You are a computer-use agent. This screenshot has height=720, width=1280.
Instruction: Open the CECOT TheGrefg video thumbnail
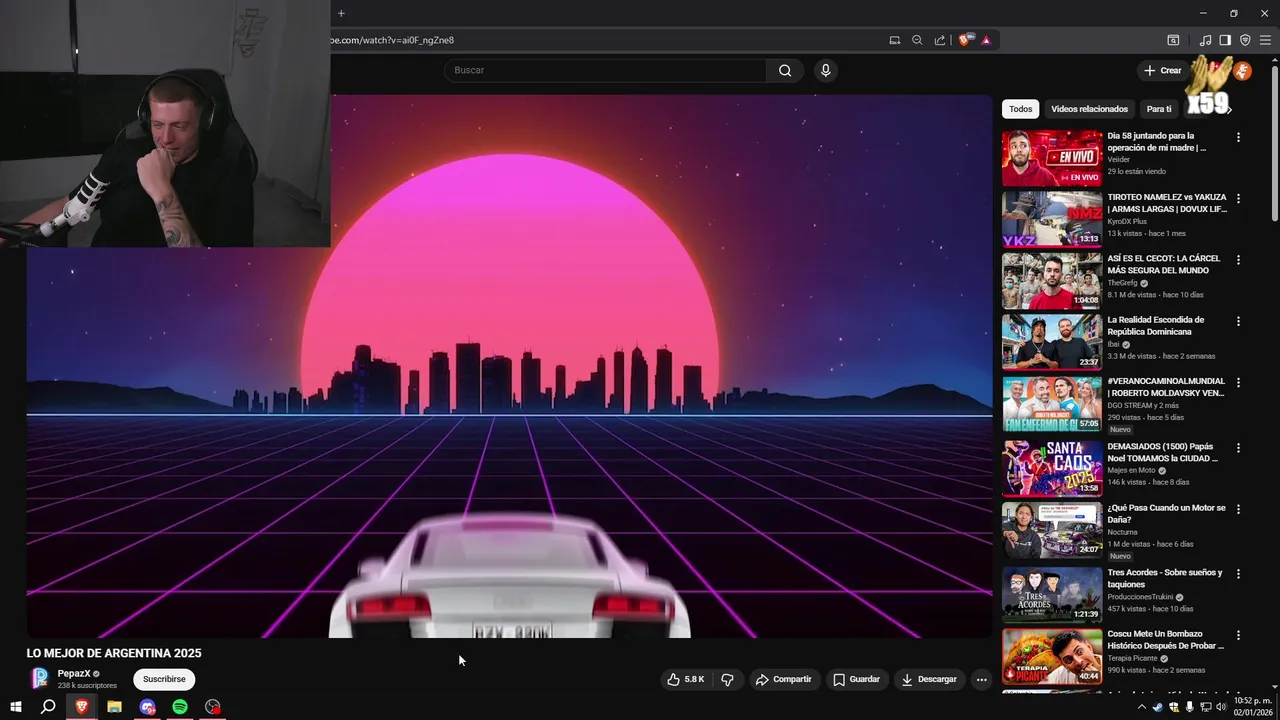point(1052,280)
